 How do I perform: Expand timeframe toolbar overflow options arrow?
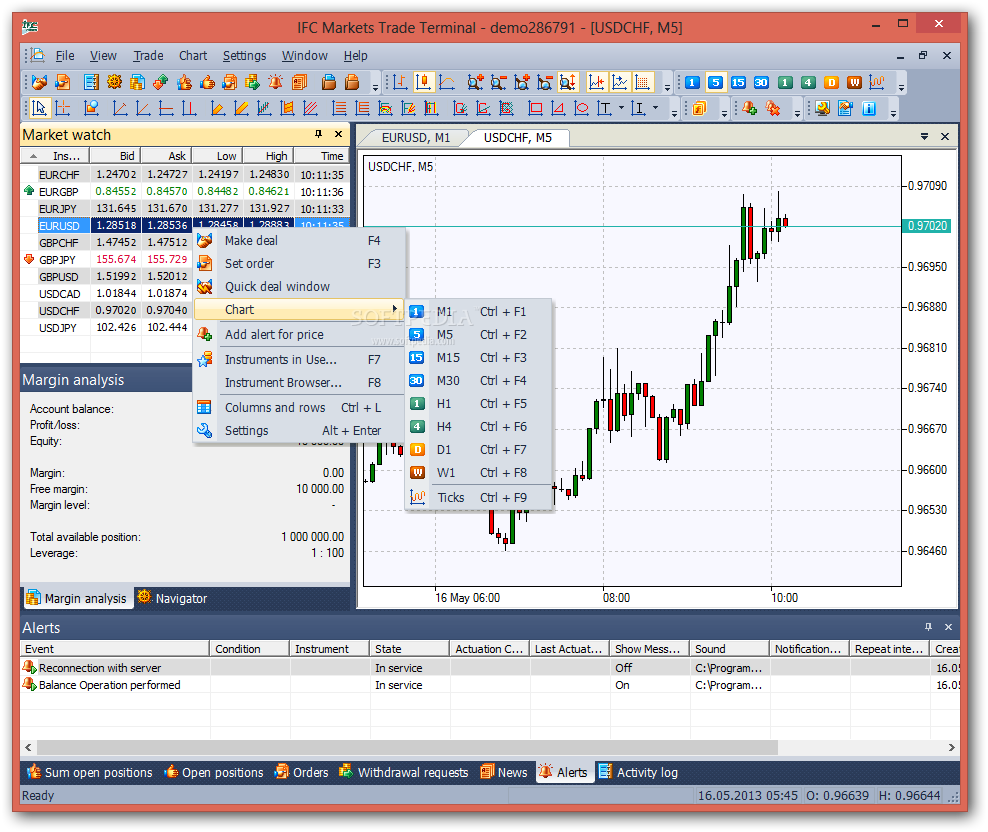901,88
